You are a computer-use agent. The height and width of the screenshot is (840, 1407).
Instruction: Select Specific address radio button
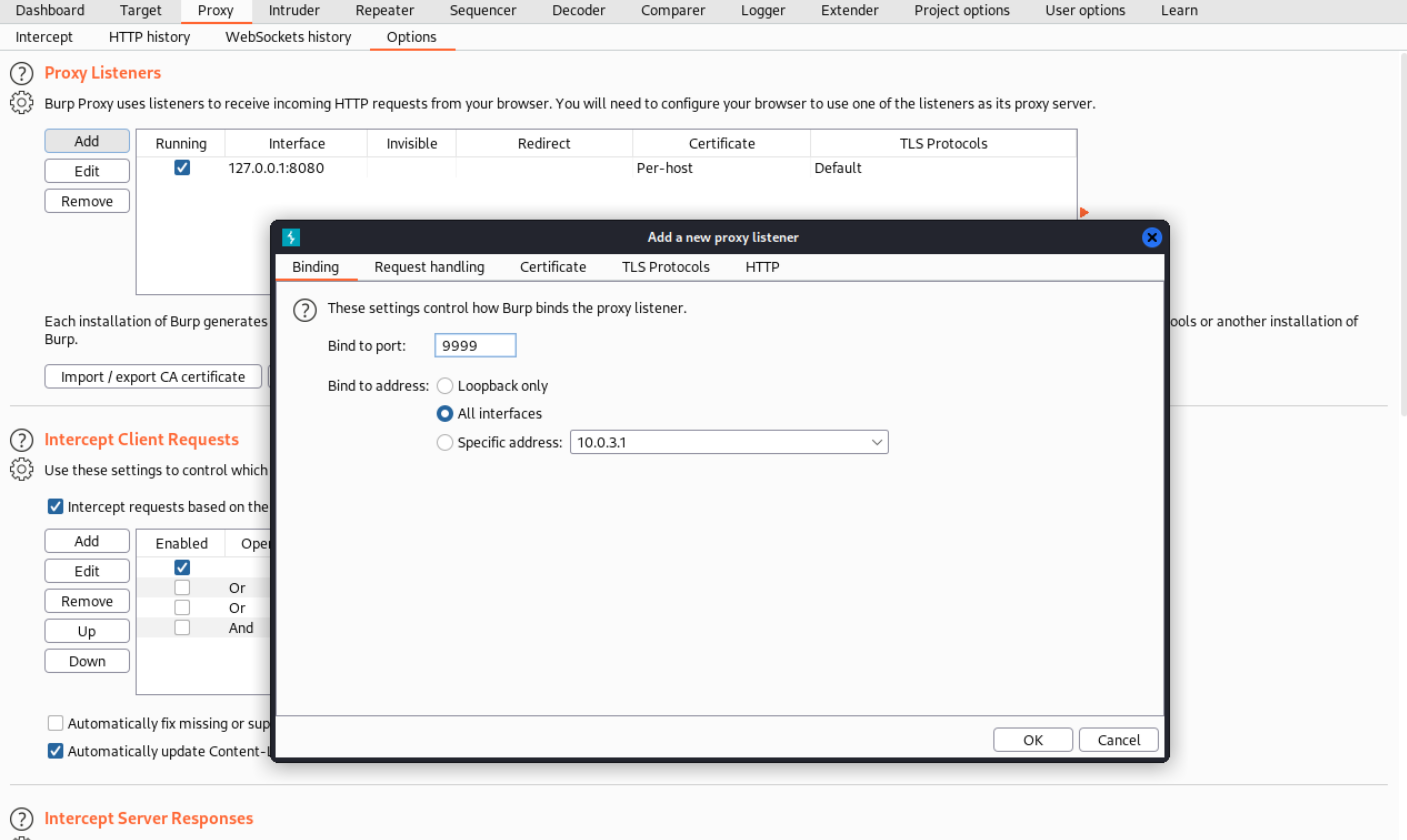445,442
